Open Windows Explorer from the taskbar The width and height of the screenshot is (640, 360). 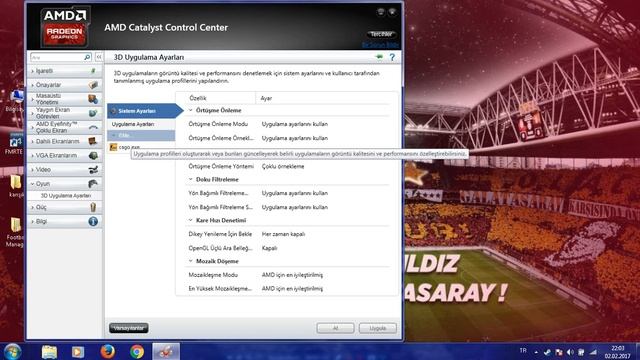pos(49,351)
